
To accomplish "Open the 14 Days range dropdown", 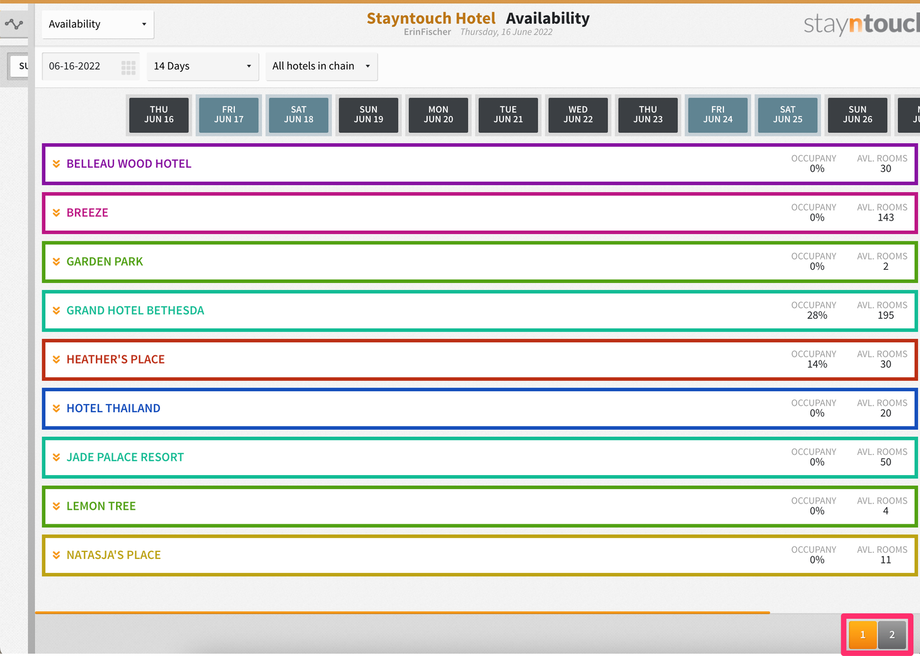I will coord(202,66).
